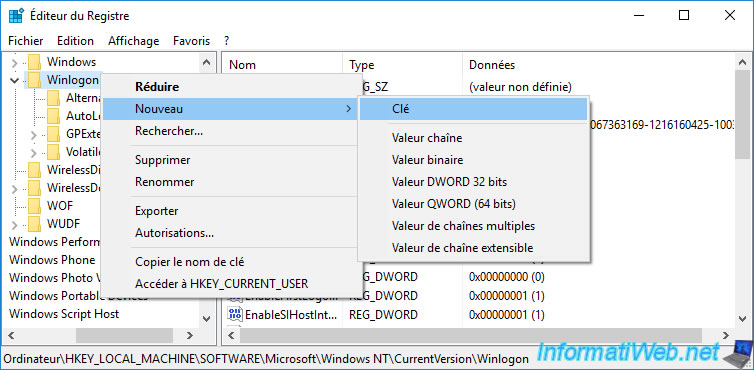The width and height of the screenshot is (754, 370).
Task: Choose Supprimer in context menu
Action: point(231,160)
